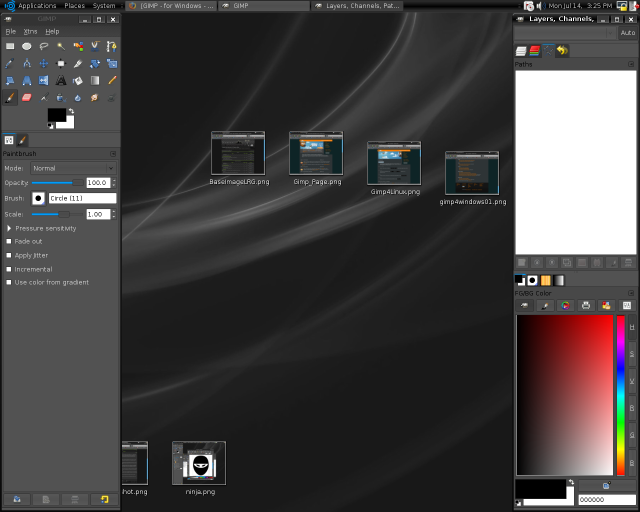Switch to the Channels tab icon
Screen dimensions: 640x512
coord(535,50)
